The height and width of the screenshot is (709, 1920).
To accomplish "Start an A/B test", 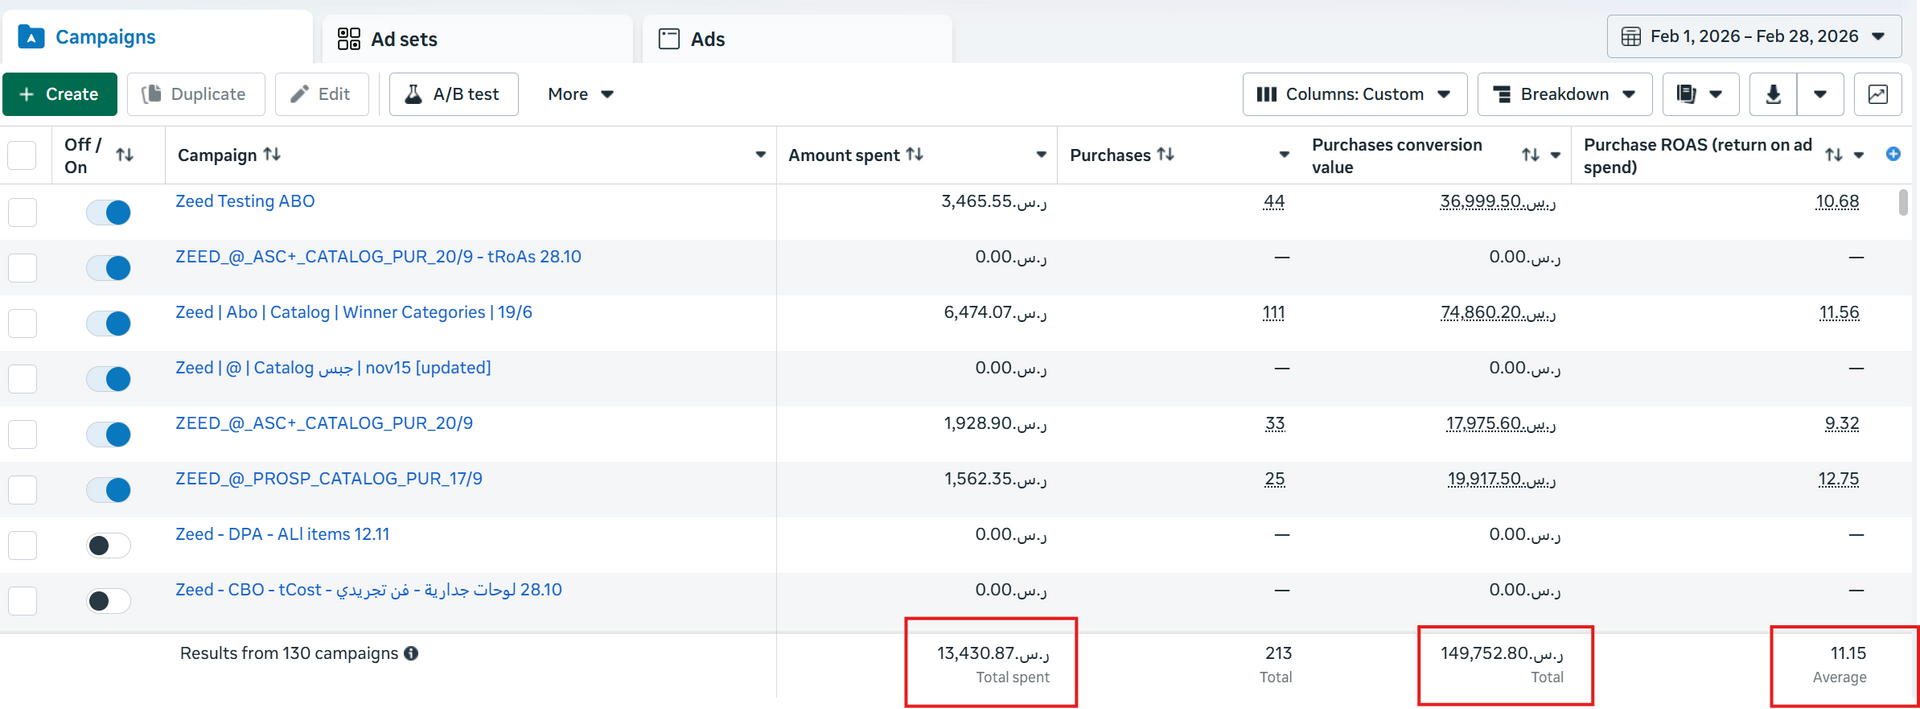I will [x=453, y=94].
